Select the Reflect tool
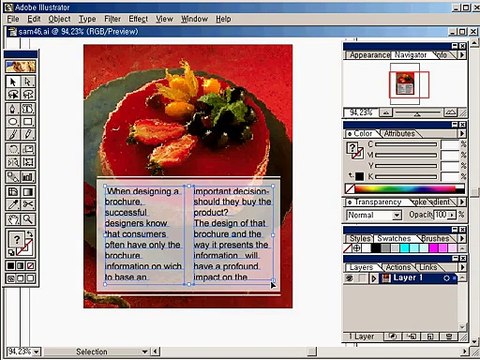This screenshot has height=360, width=480. coord(13,162)
